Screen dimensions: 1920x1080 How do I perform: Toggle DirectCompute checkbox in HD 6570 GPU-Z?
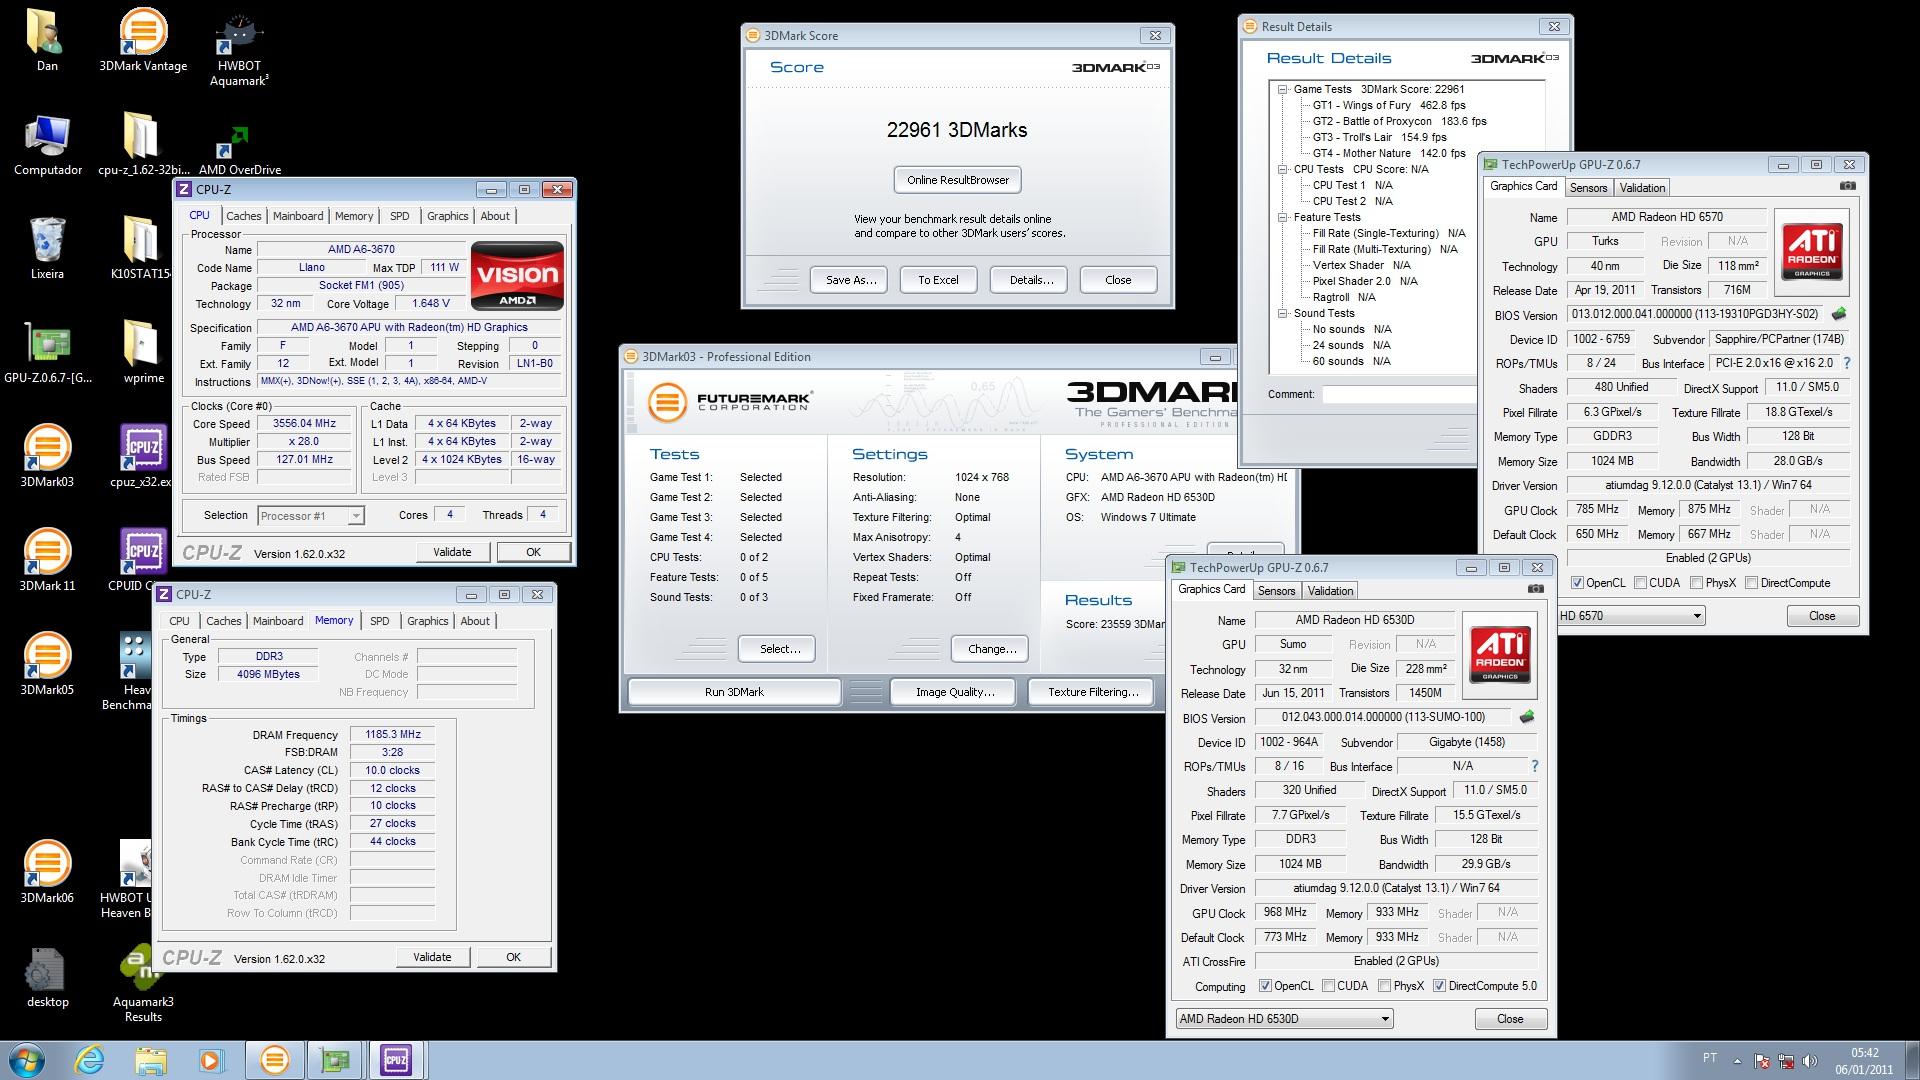coord(1751,583)
